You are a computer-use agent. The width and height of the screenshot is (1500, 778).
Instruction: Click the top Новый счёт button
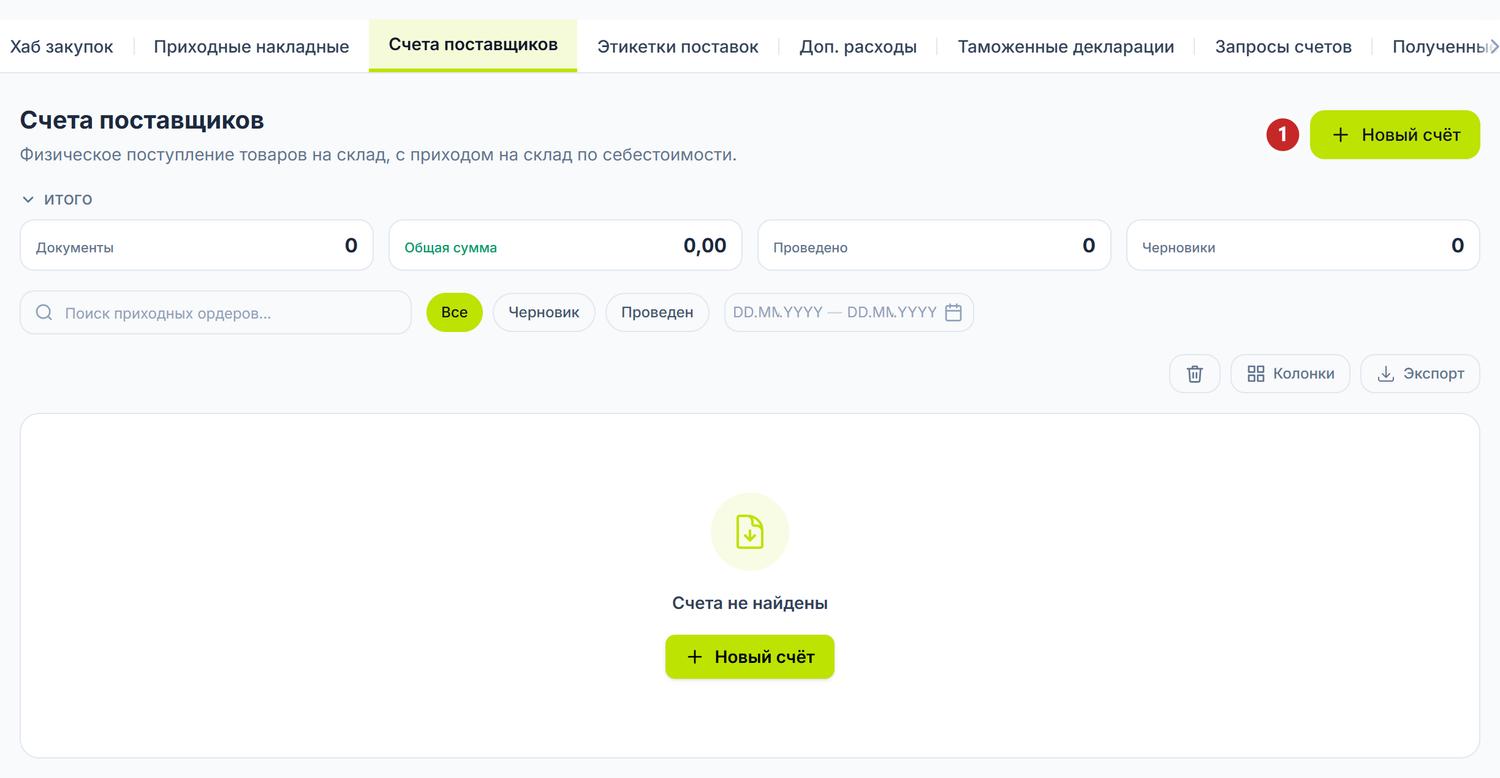click(1395, 135)
